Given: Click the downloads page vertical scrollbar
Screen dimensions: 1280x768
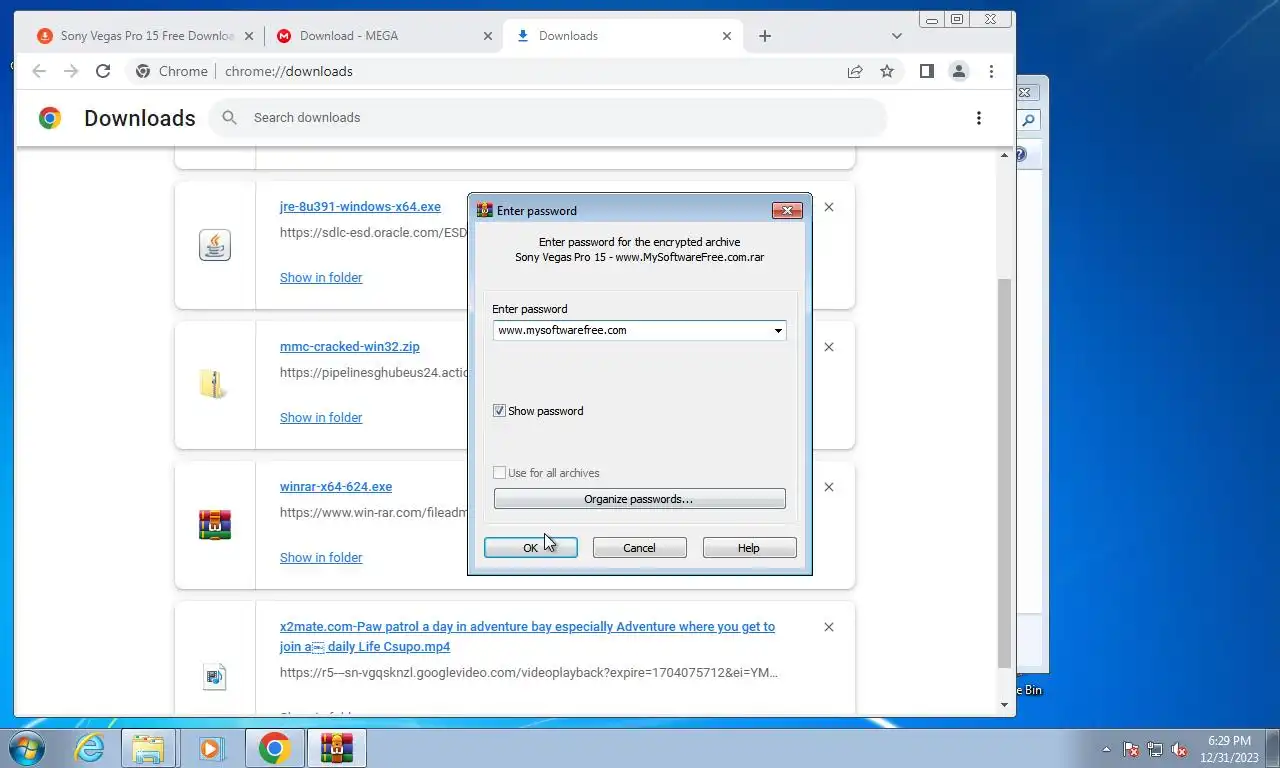Looking at the screenshot, I should 1005,473.
